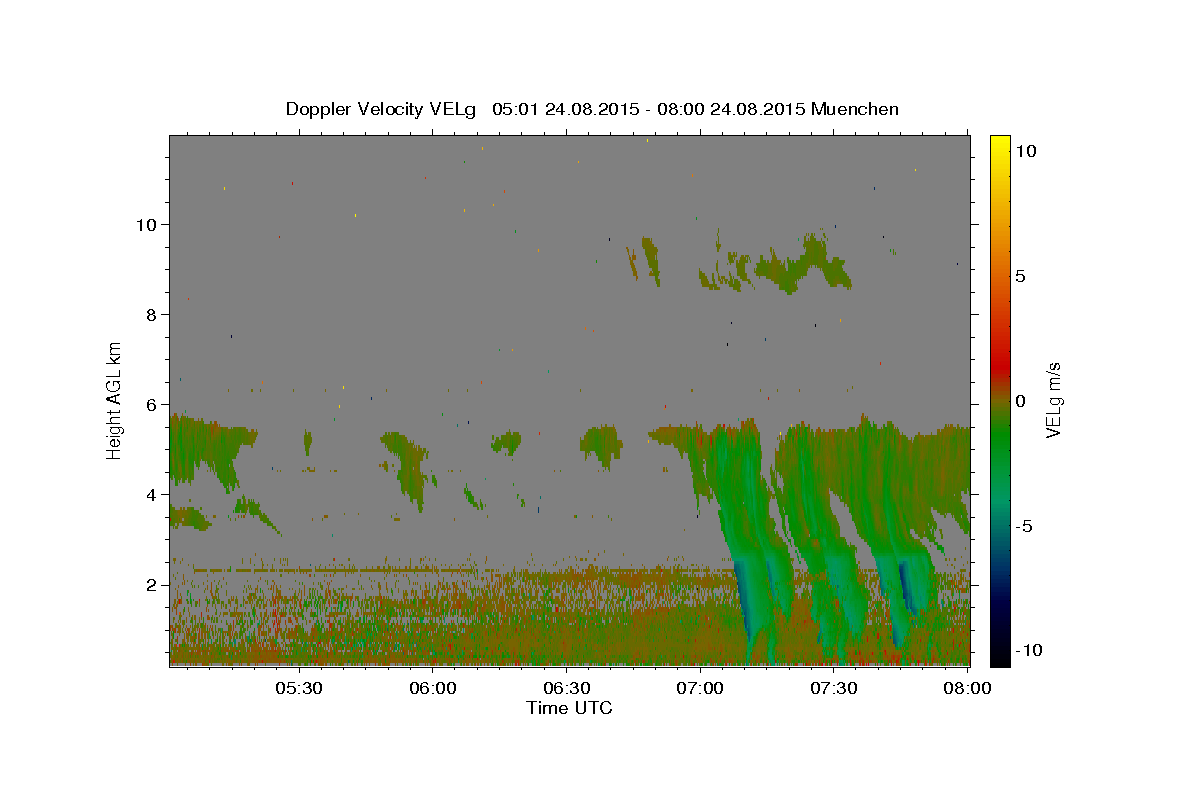Click the colorbar value 0 label

coord(1020,401)
